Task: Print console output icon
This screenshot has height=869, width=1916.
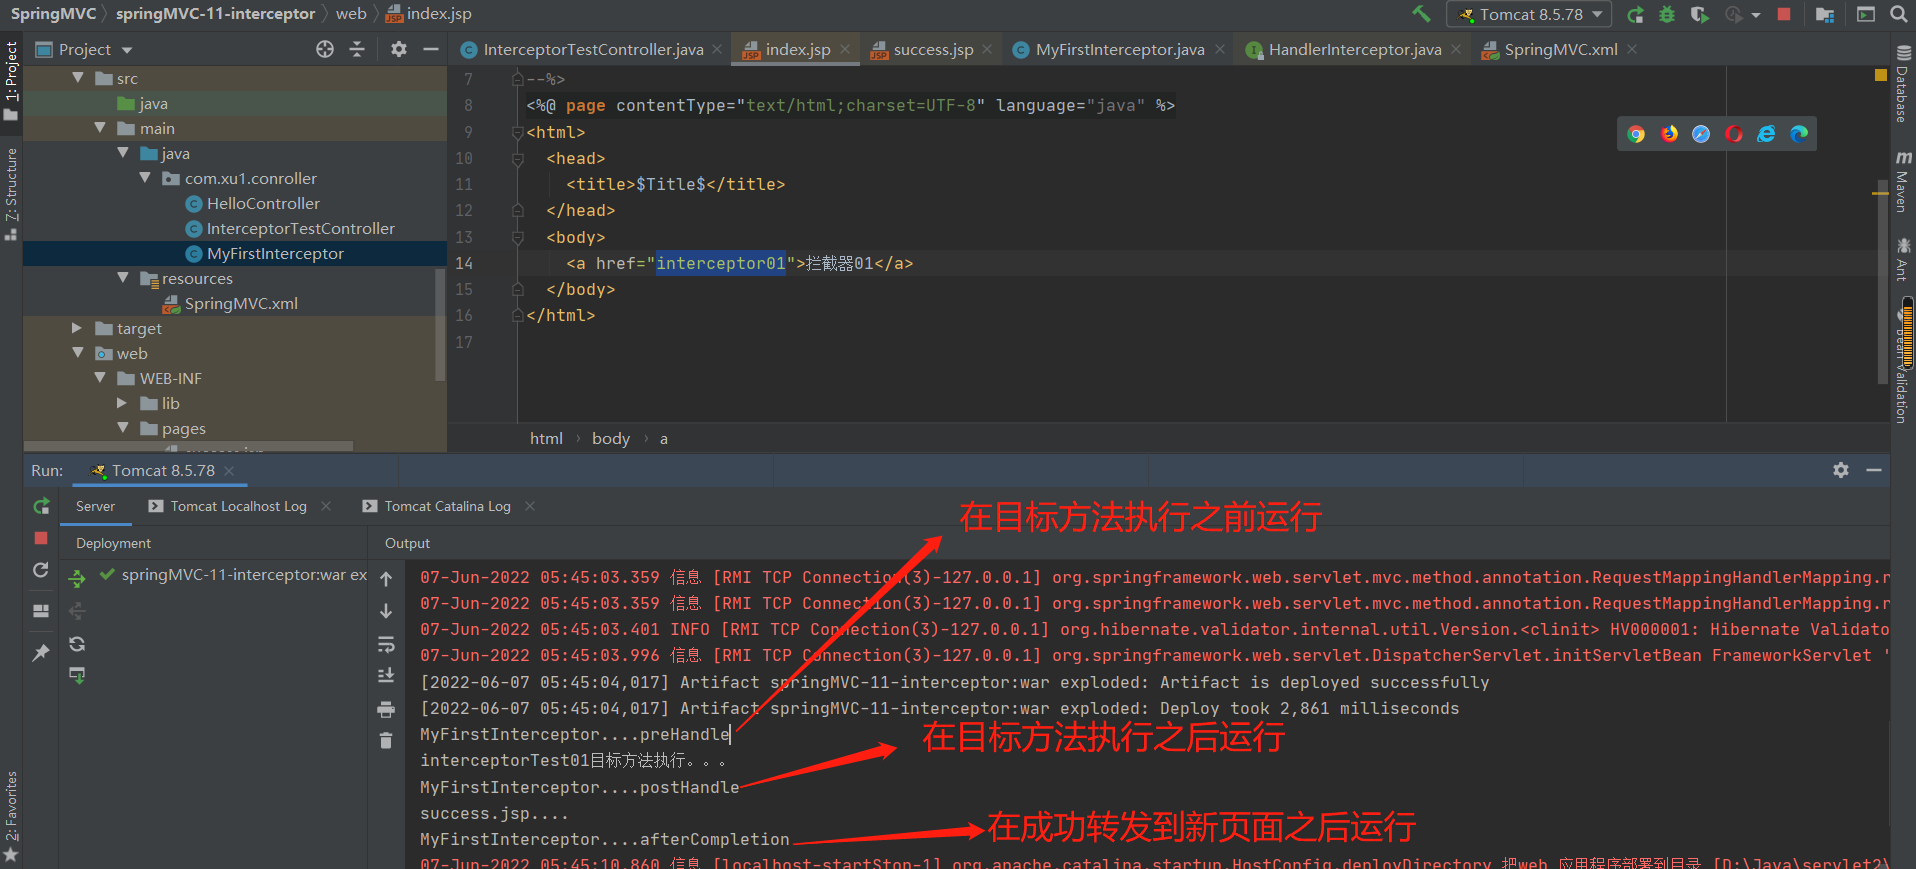Action: tap(386, 709)
